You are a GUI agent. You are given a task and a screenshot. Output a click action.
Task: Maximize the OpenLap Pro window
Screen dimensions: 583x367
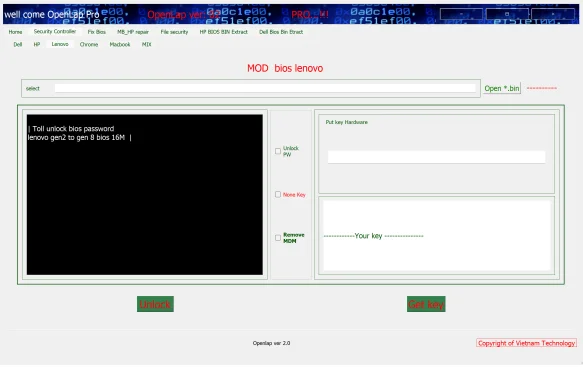point(507,14)
